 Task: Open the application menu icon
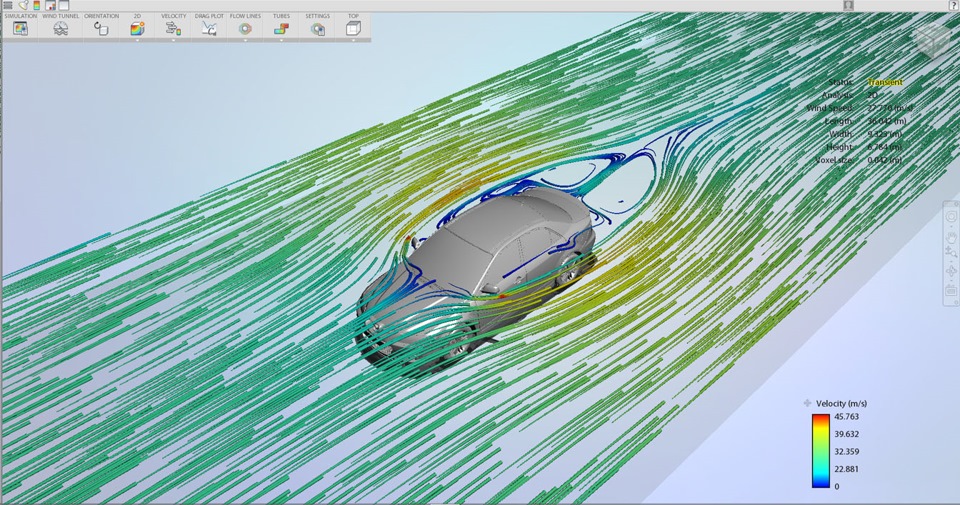point(8,5)
